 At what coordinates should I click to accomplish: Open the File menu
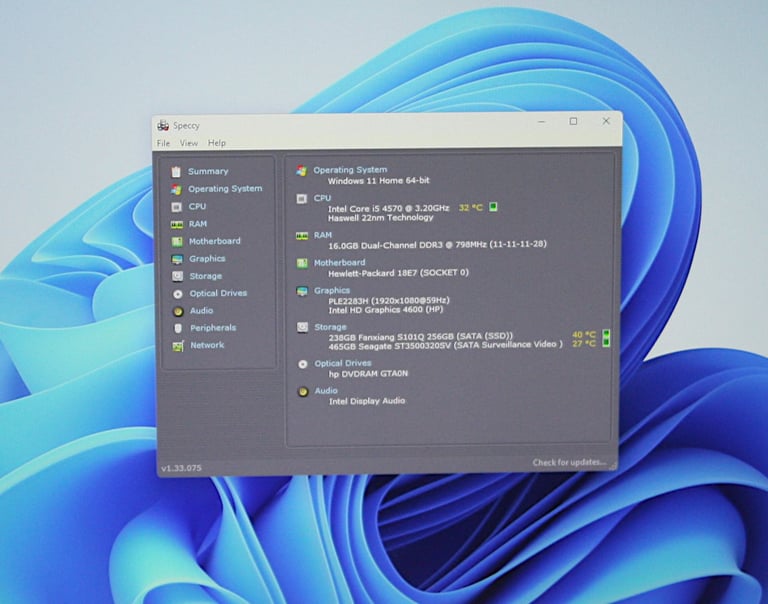click(x=163, y=143)
